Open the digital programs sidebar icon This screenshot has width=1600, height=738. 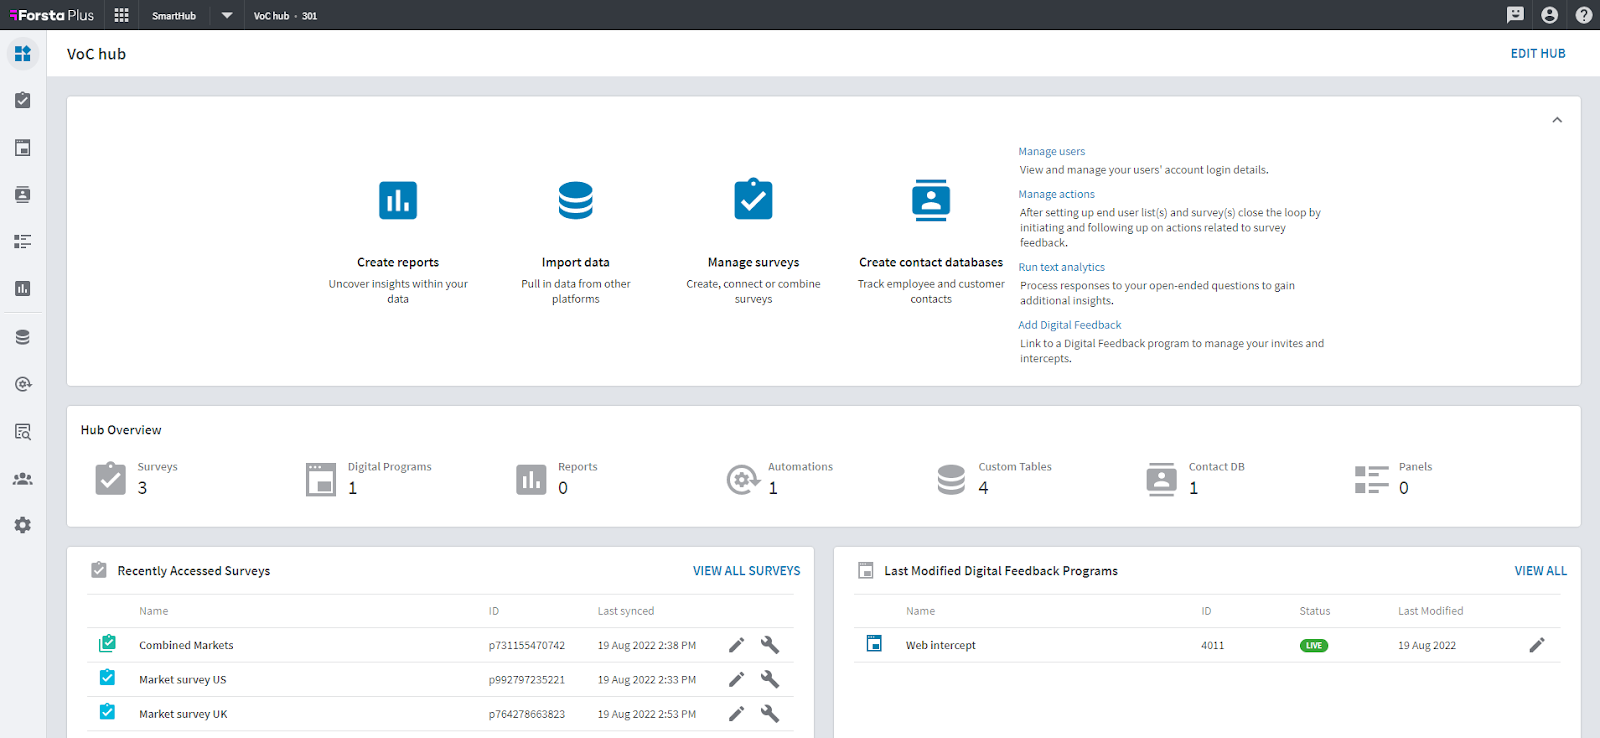click(x=23, y=147)
